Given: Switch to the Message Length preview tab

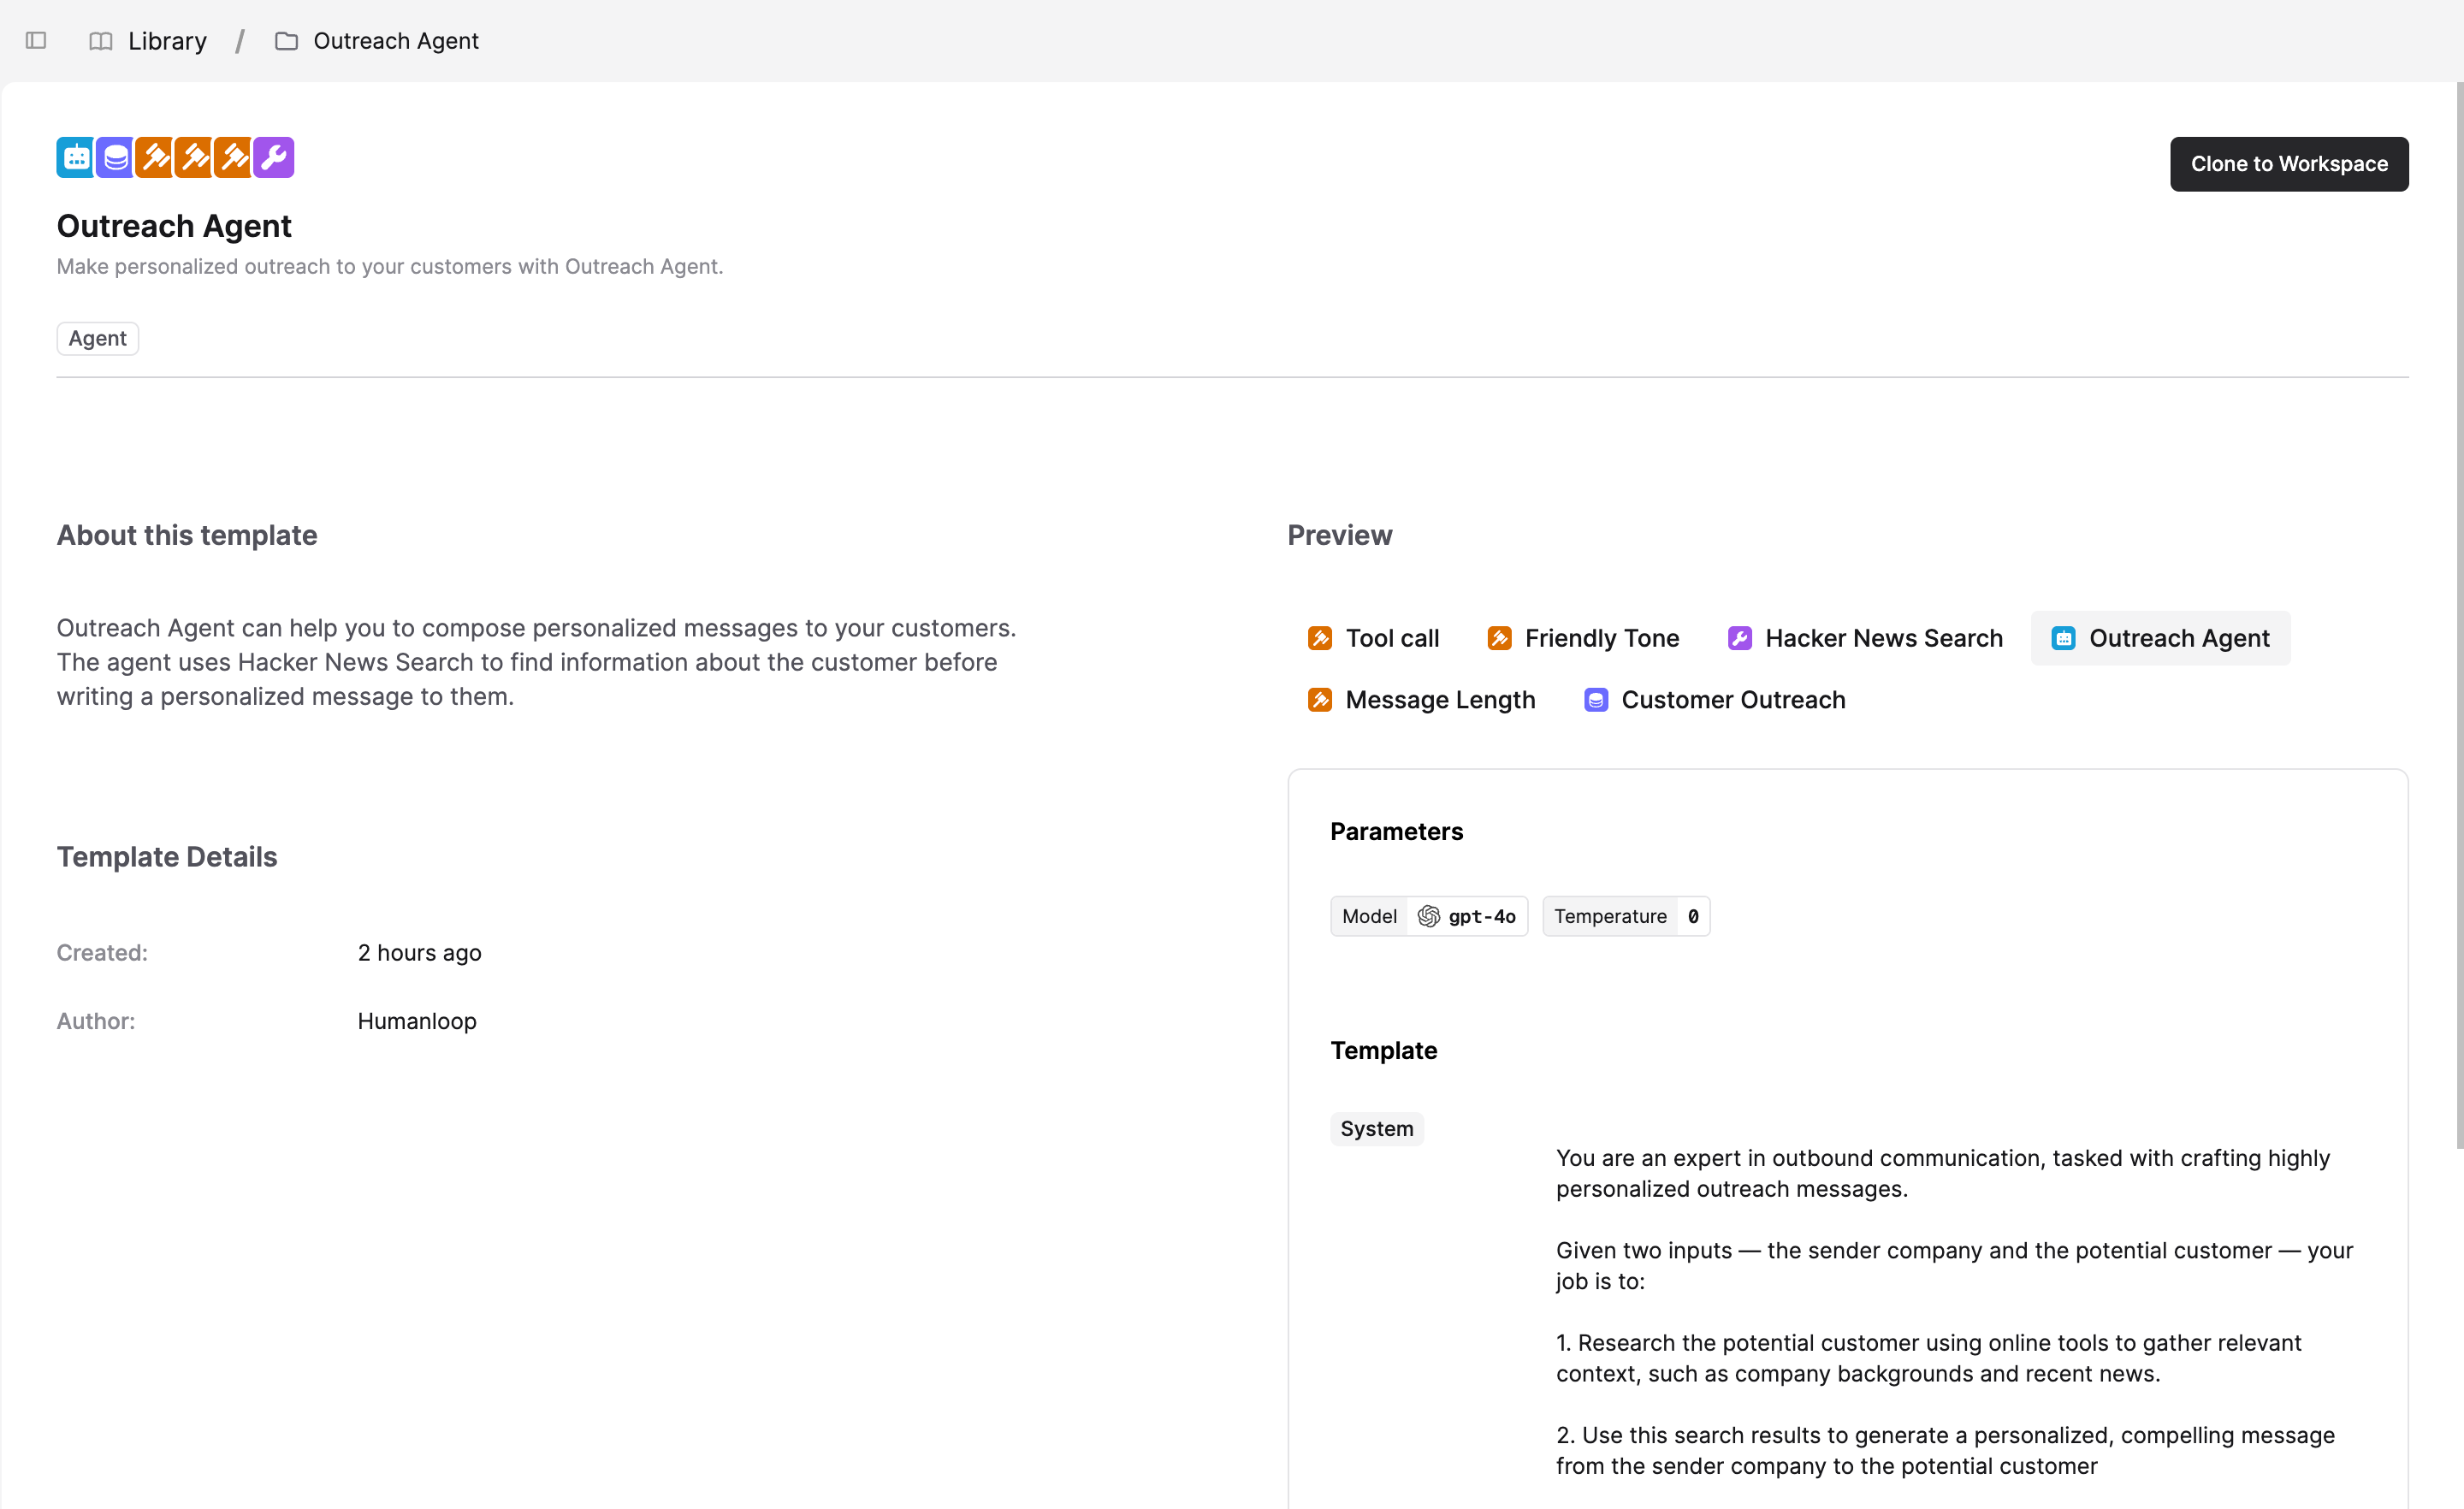Looking at the screenshot, I should (x=1421, y=700).
